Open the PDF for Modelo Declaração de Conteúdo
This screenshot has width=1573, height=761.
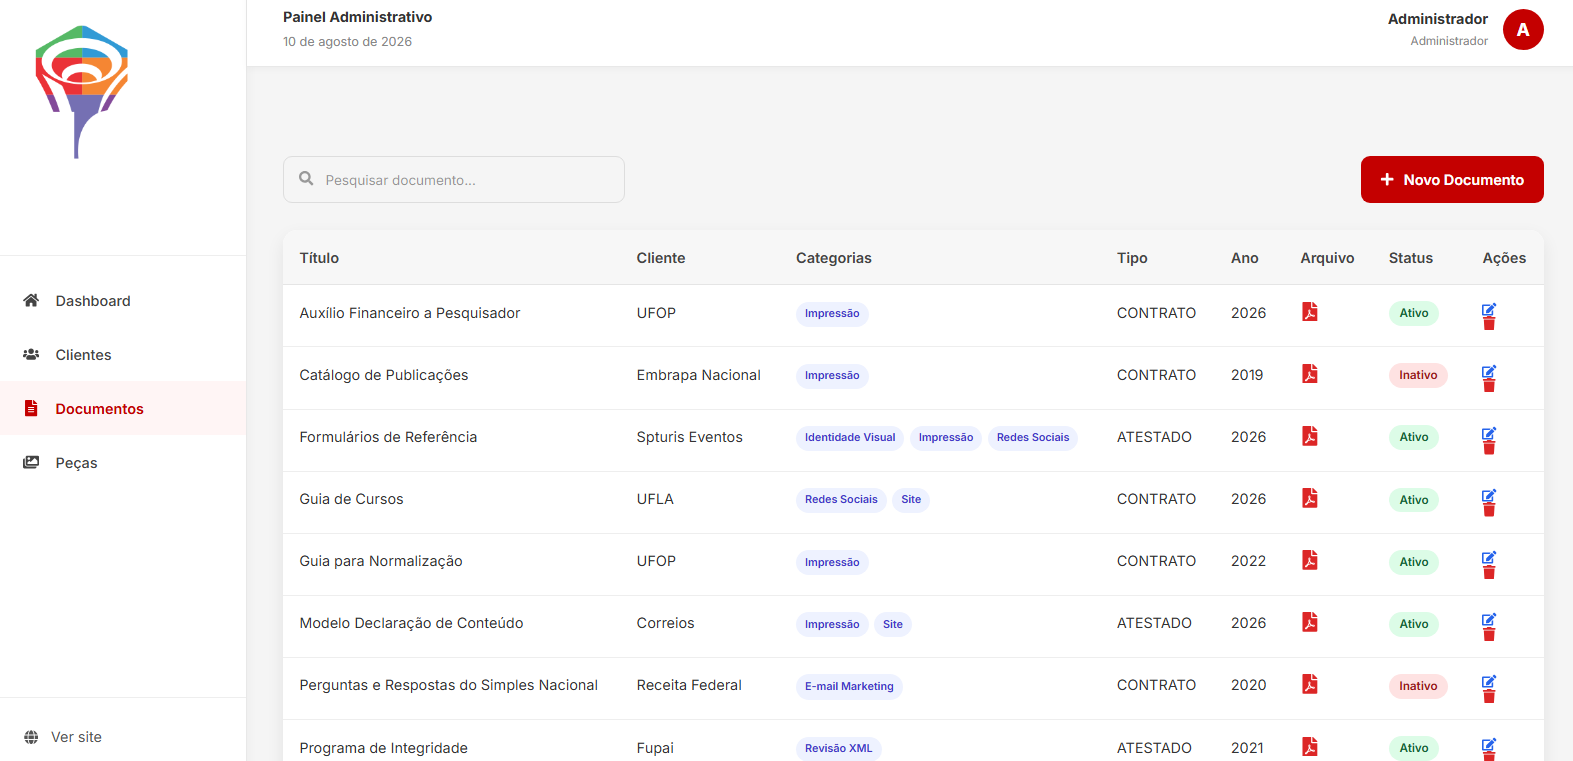(x=1309, y=622)
